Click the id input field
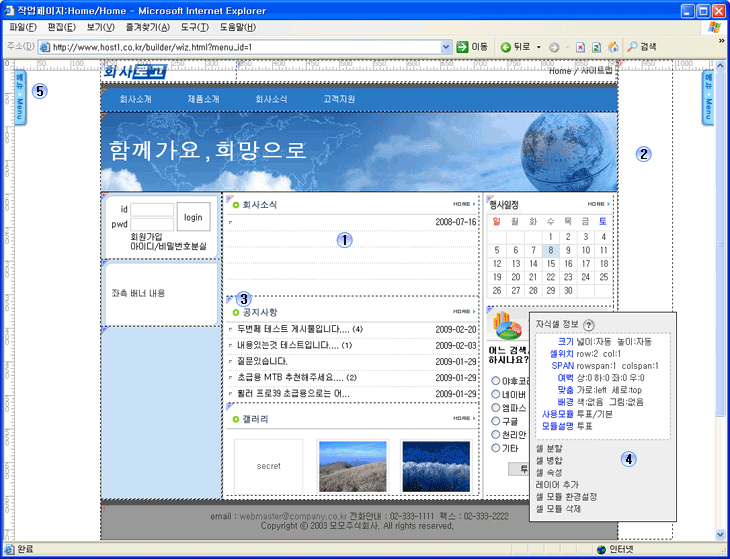Screen dimensions: 730x559 [x=152, y=210]
